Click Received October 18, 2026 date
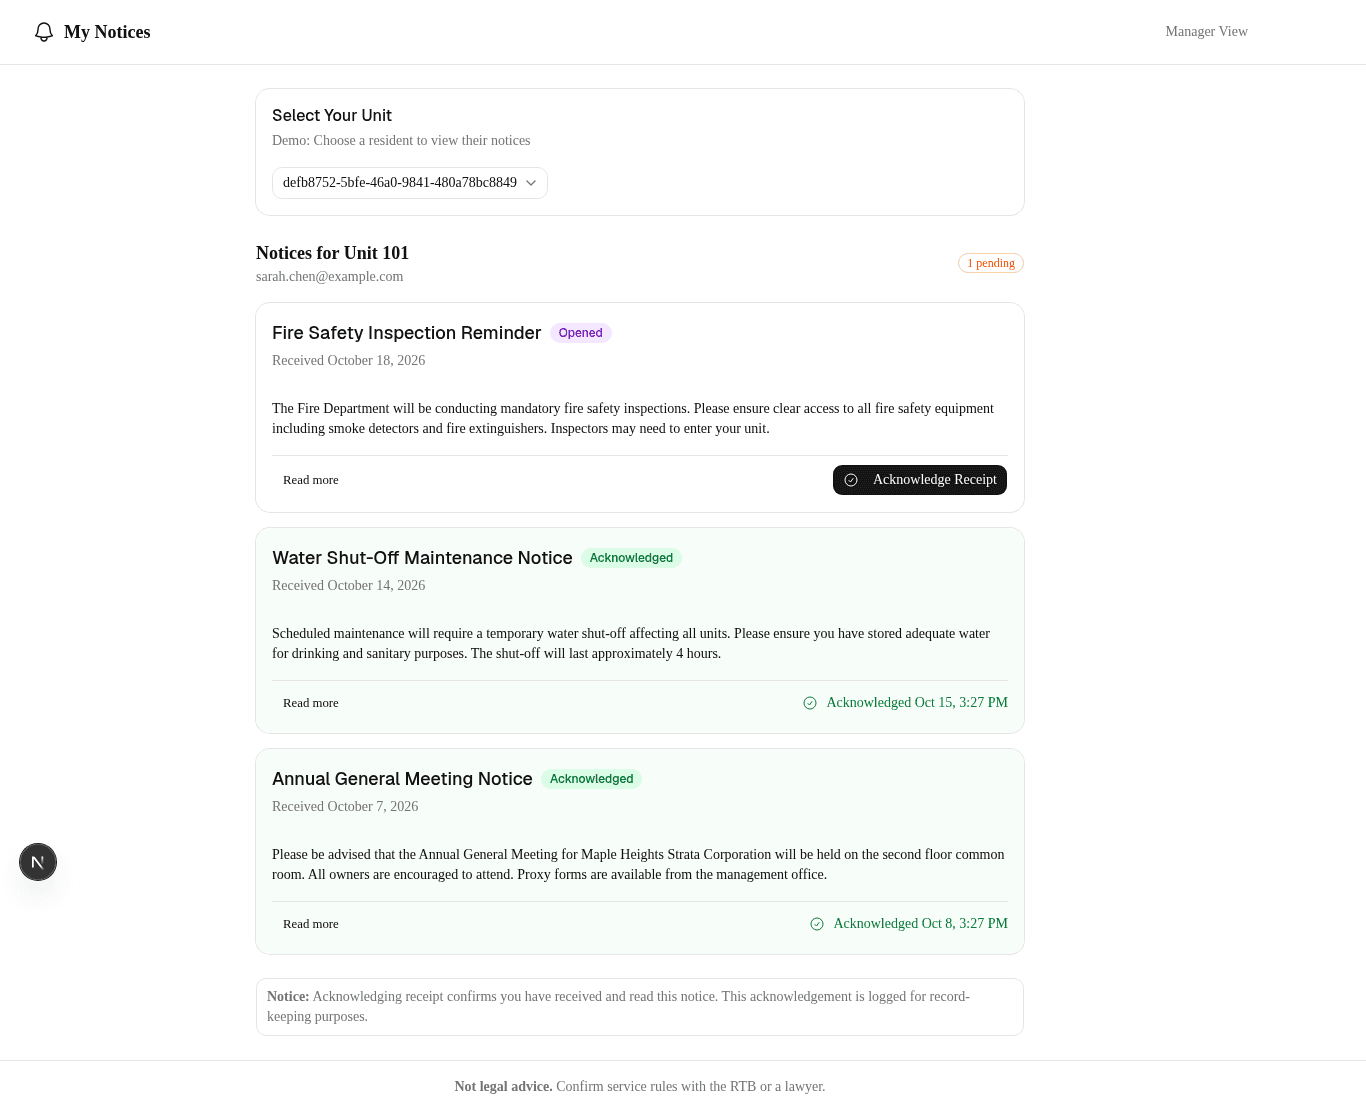Viewport: 1366px width, 1113px height. pyautogui.click(x=348, y=361)
